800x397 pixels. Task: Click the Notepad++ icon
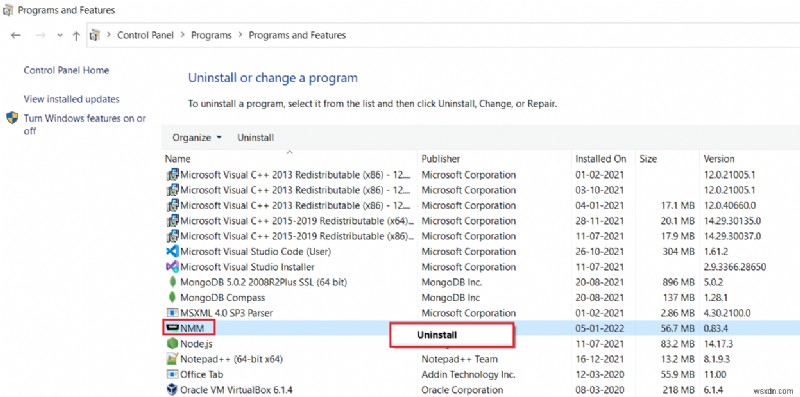point(172,359)
